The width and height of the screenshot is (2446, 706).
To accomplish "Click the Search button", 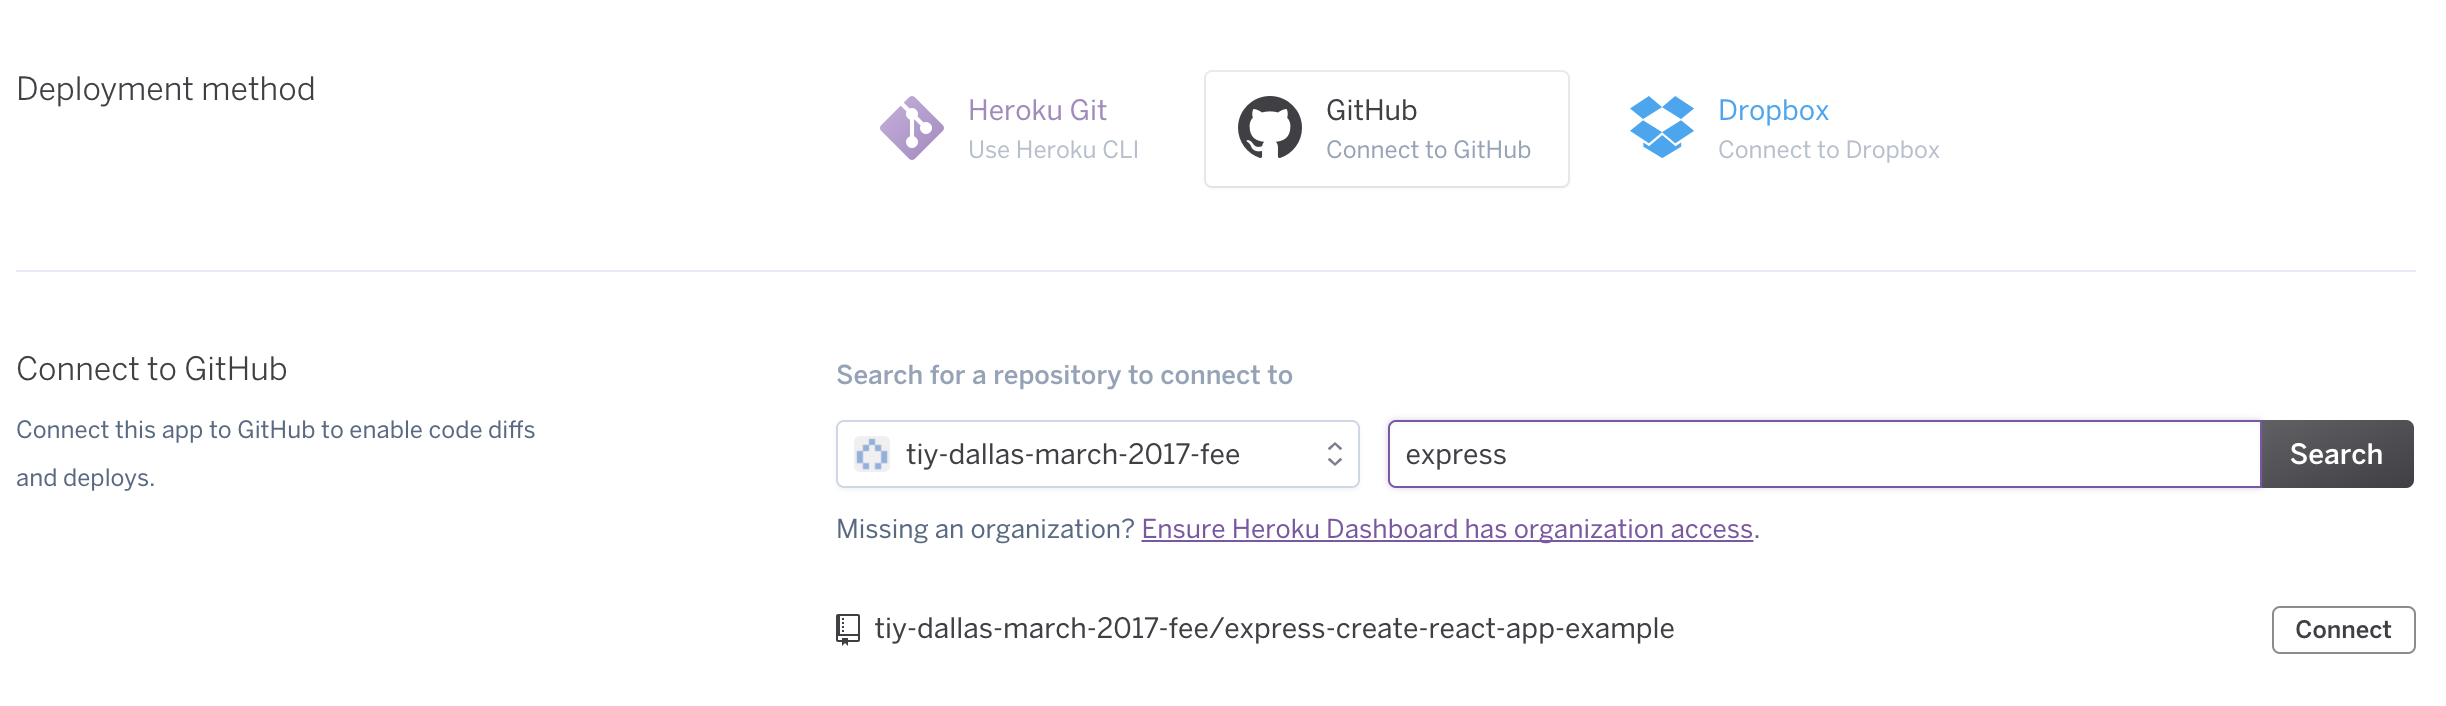I will 2337,454.
